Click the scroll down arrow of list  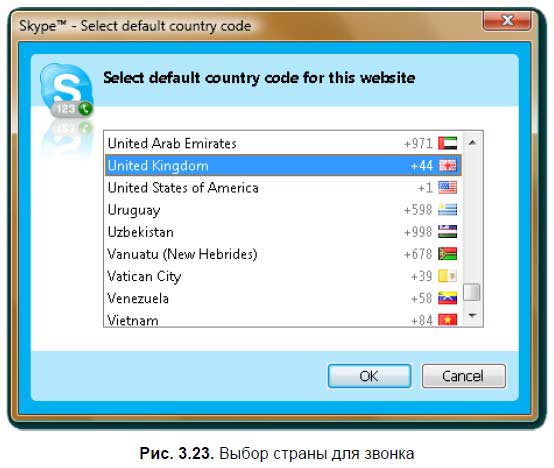tap(472, 315)
